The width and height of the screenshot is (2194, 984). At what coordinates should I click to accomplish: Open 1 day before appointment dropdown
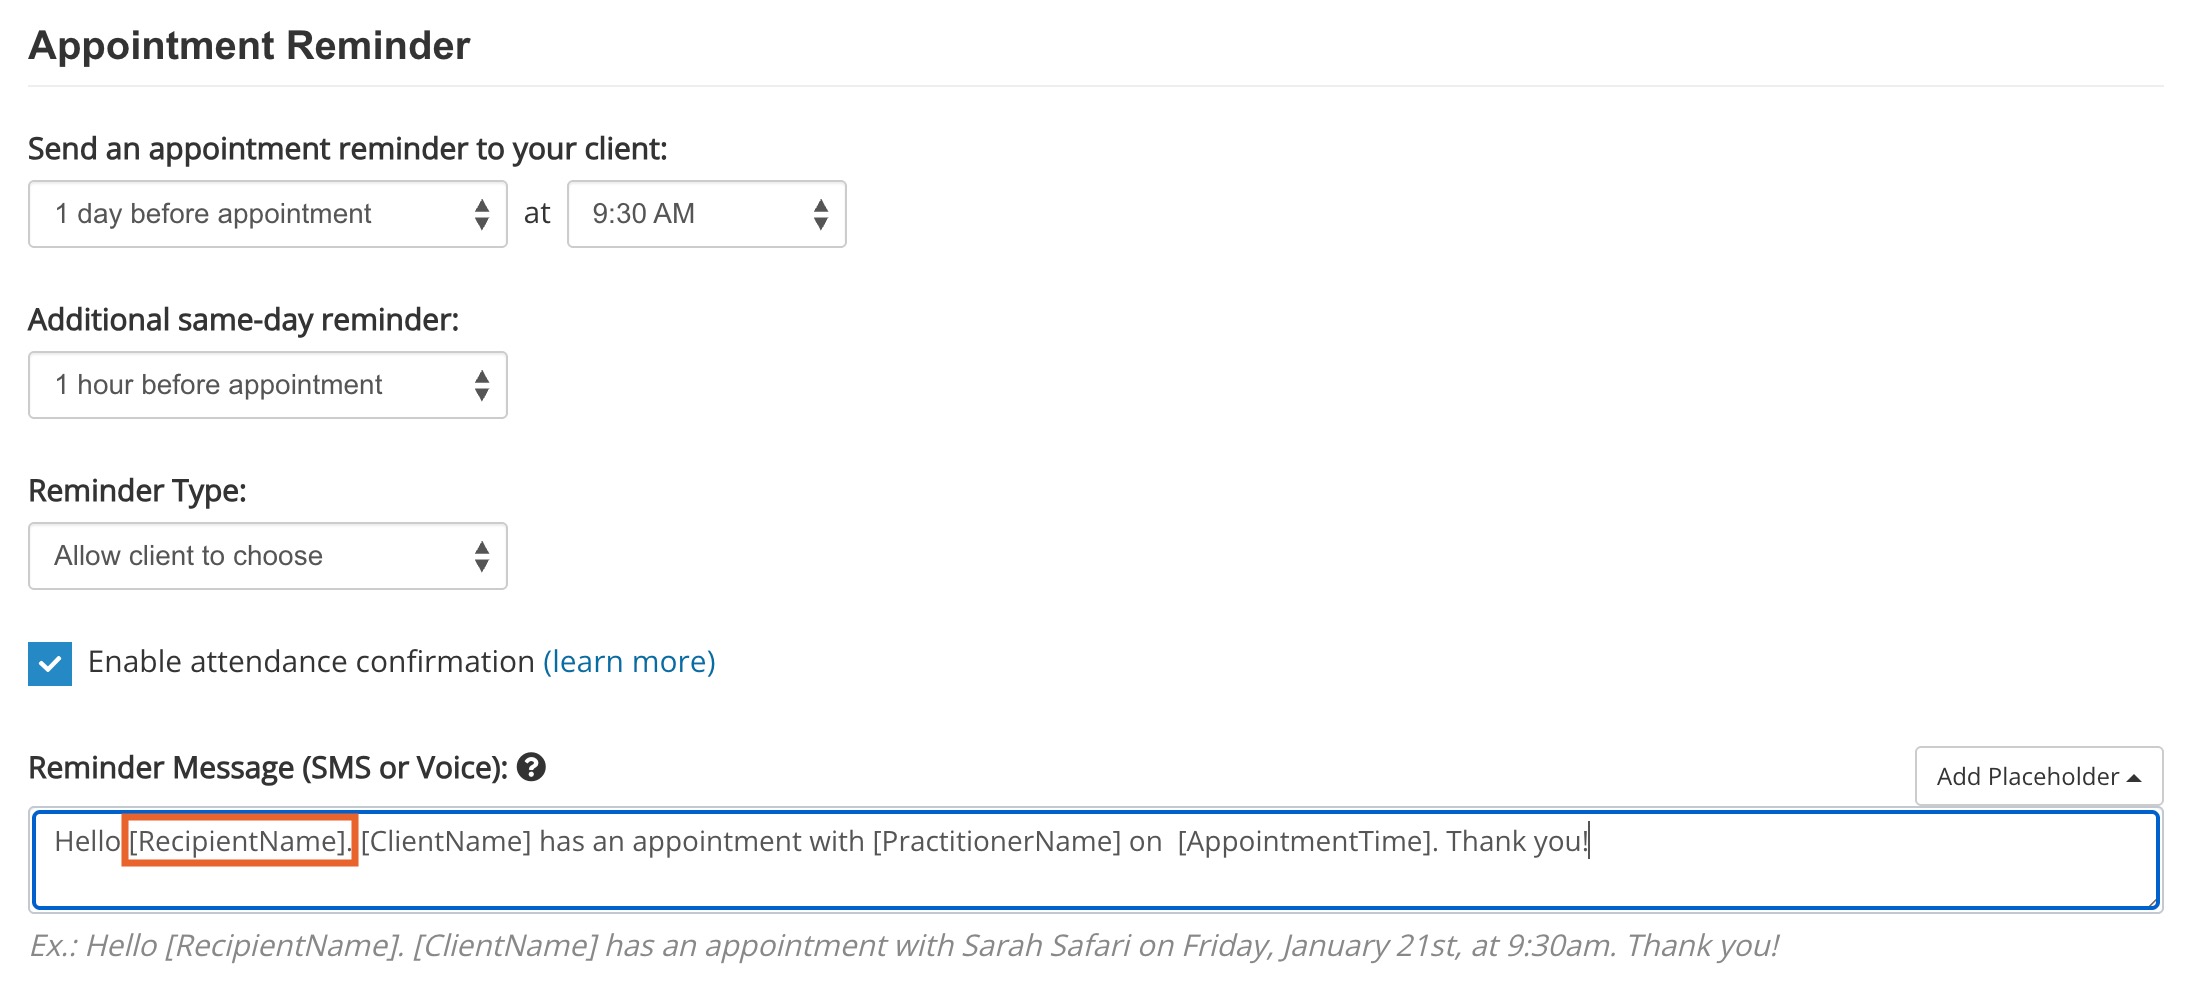tap(268, 214)
